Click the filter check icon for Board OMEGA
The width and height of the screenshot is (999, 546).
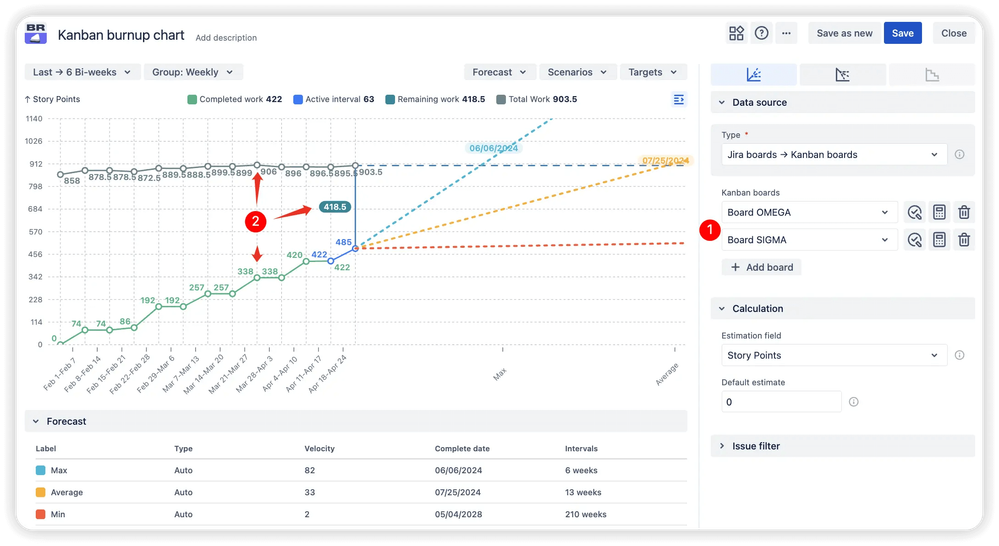click(x=914, y=212)
